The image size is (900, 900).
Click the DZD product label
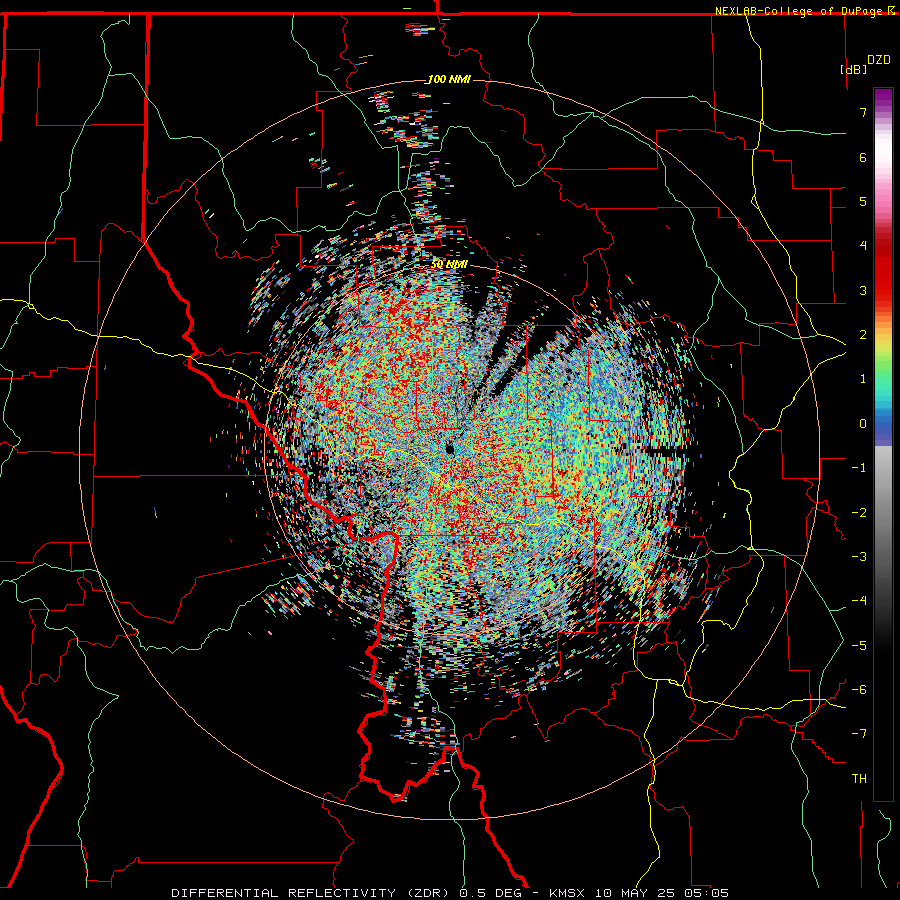pyautogui.click(x=879, y=60)
